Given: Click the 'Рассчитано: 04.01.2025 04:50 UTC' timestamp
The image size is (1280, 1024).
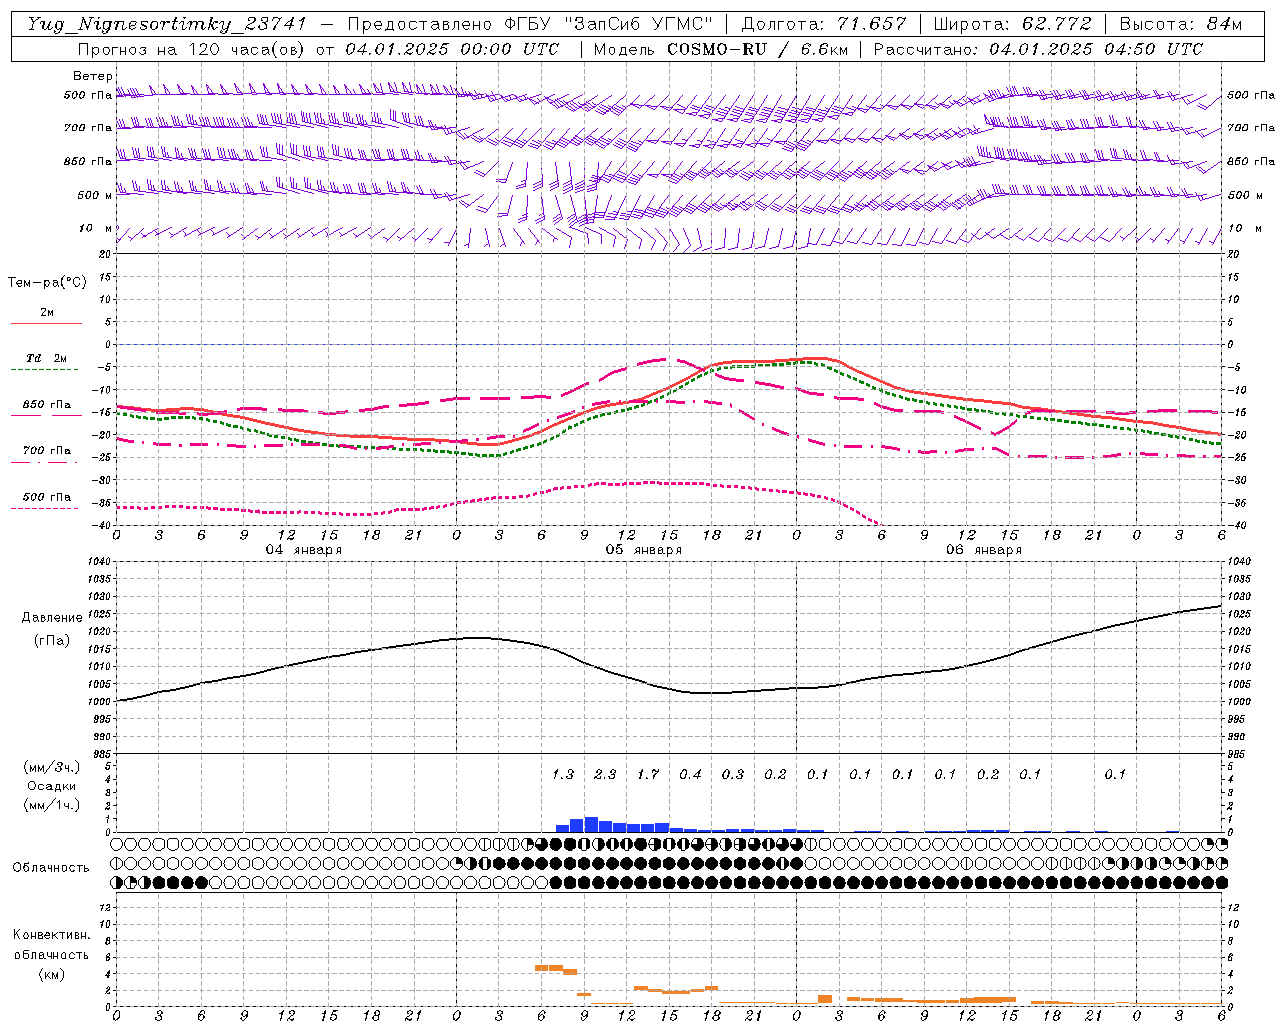Looking at the screenshot, I should click(x=1038, y=49).
